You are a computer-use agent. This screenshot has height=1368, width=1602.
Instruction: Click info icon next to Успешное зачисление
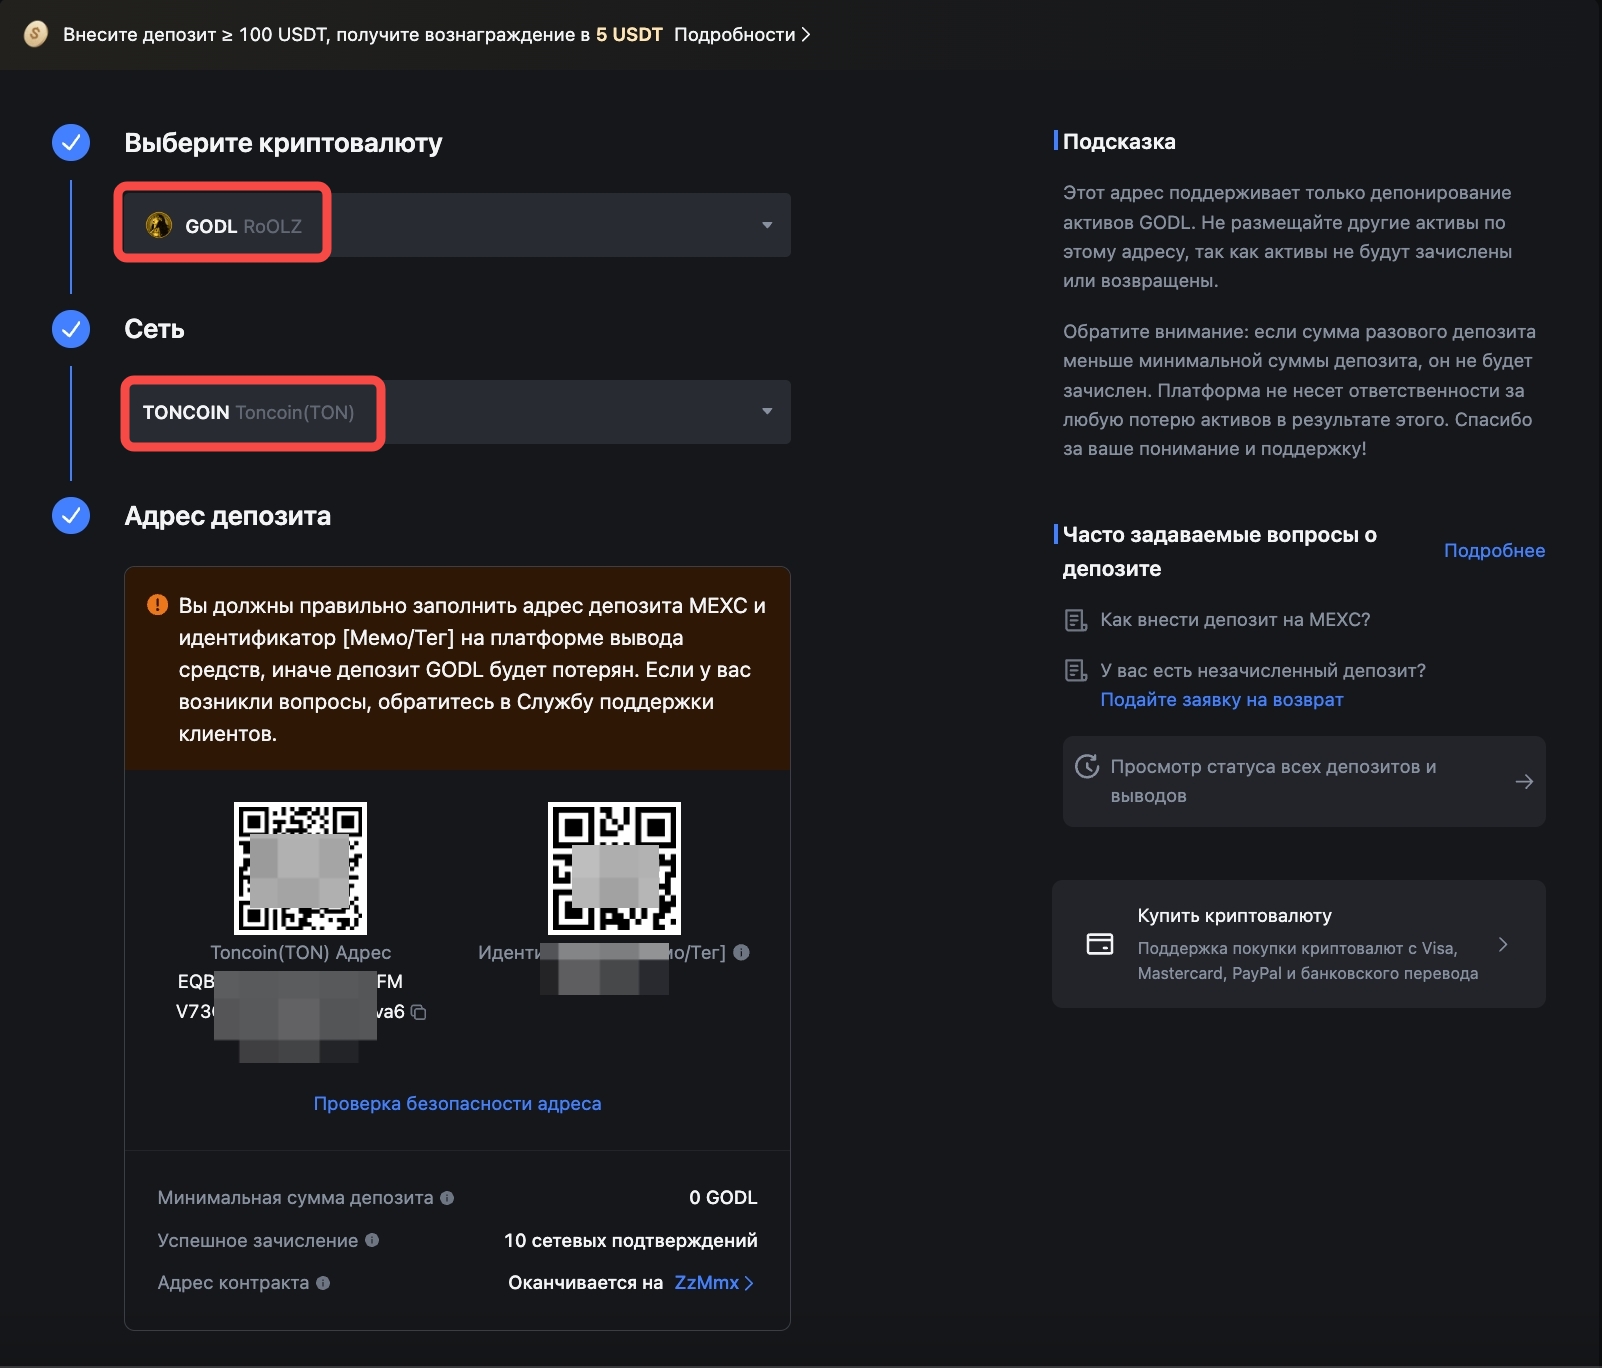372,1240
